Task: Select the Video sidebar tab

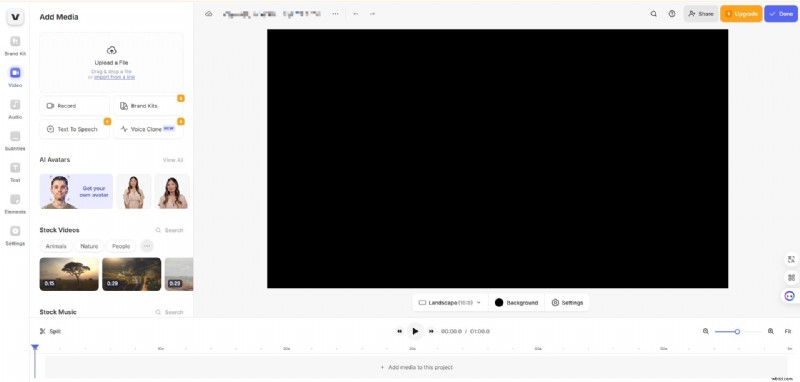Action: pos(15,77)
